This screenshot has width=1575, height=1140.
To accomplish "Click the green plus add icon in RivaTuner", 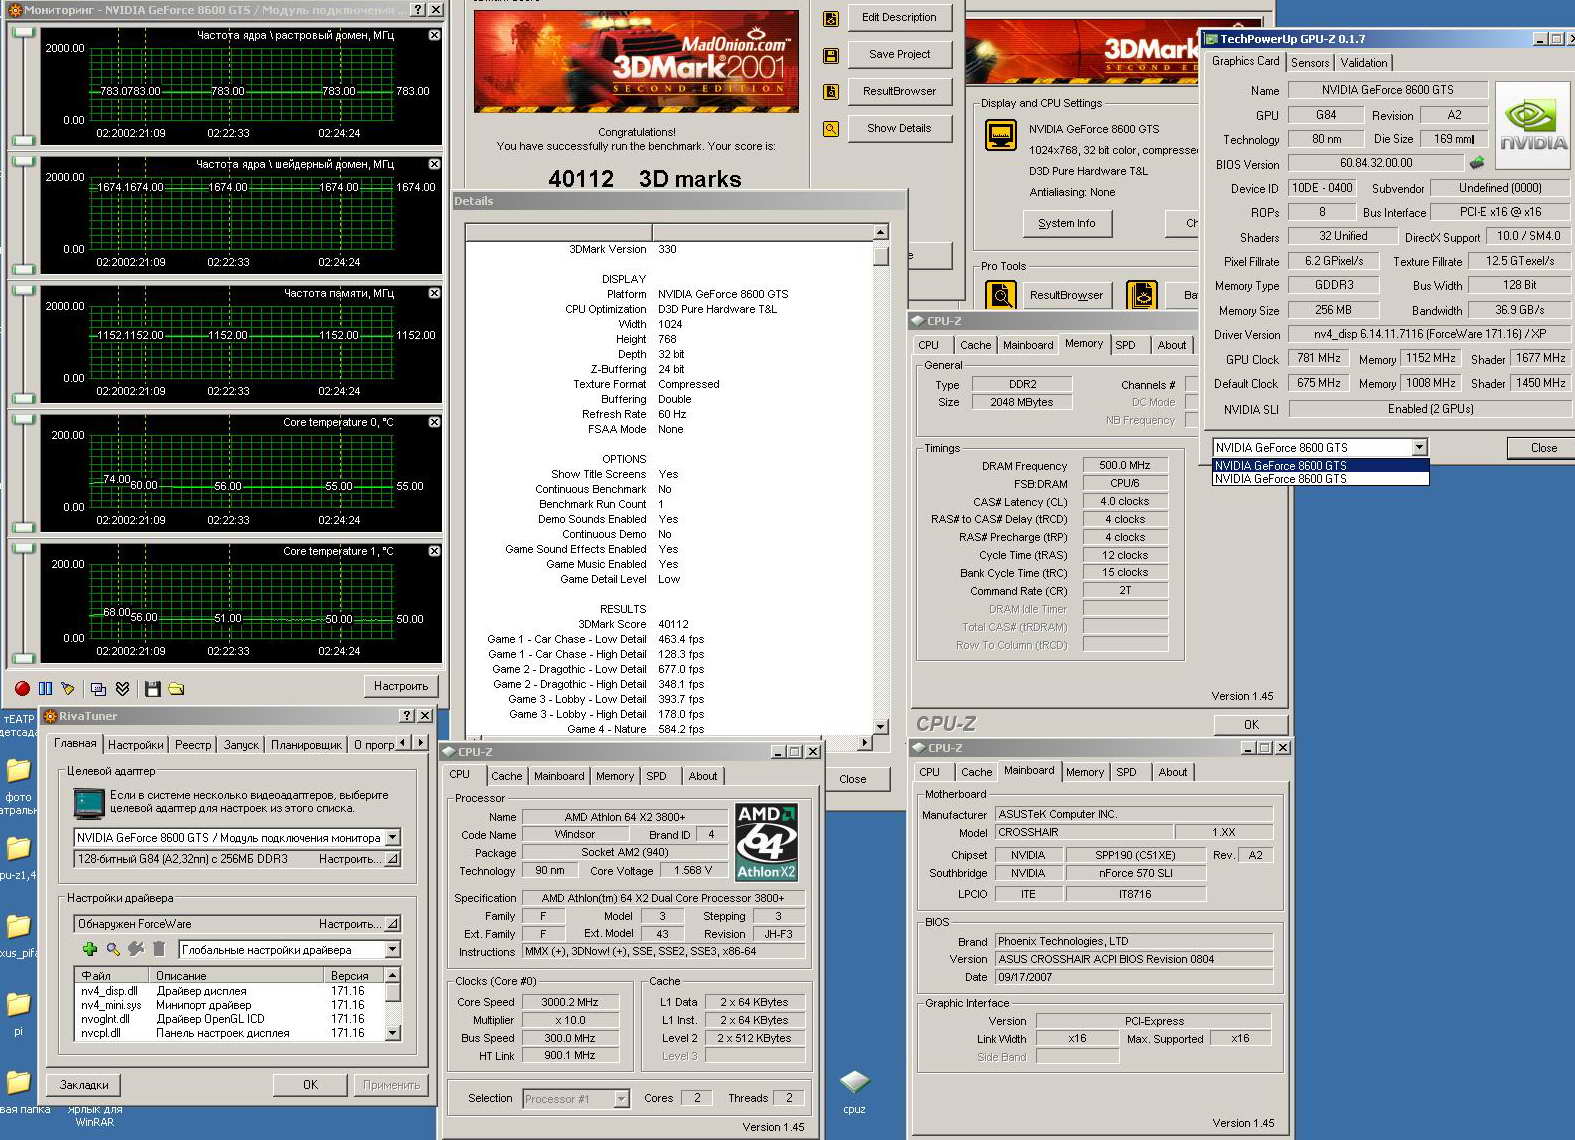I will point(90,949).
